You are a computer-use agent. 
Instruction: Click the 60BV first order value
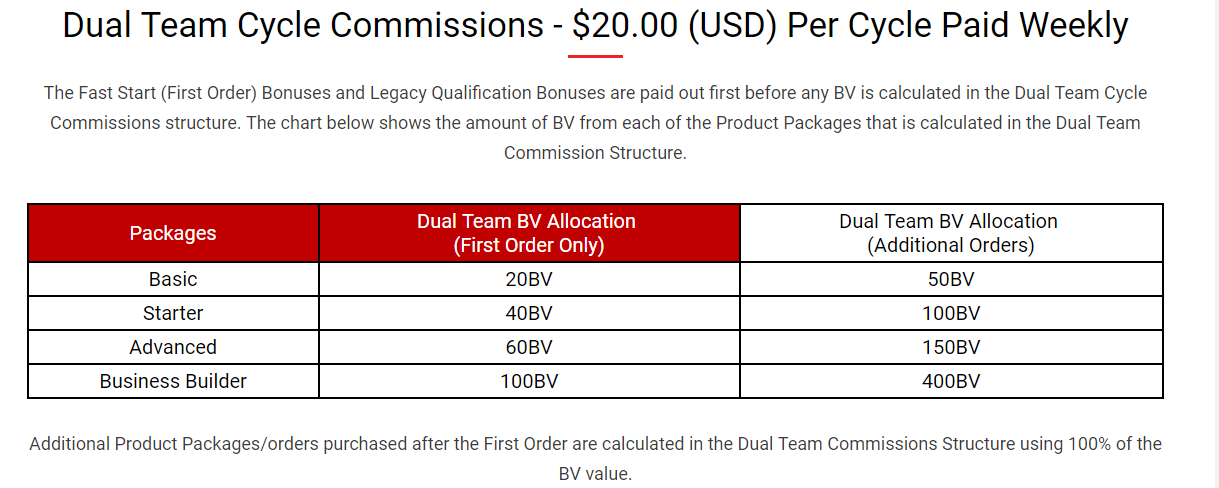point(529,347)
